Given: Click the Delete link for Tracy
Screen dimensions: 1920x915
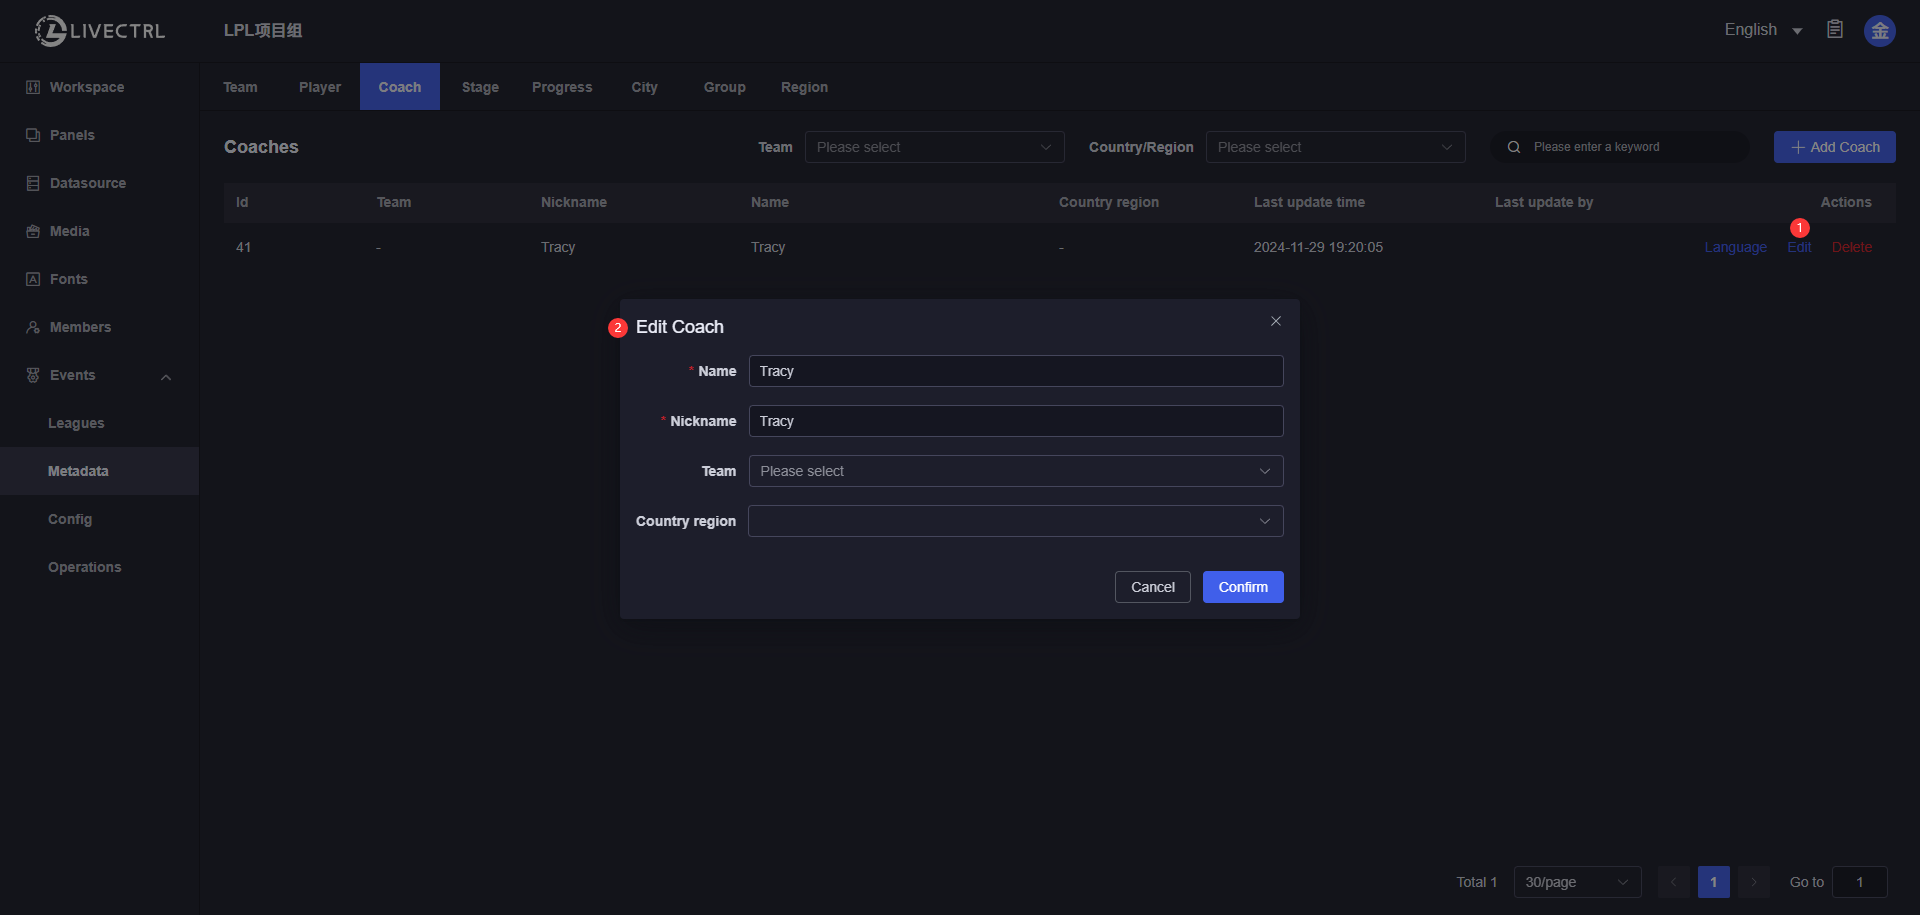Looking at the screenshot, I should pos(1851,247).
